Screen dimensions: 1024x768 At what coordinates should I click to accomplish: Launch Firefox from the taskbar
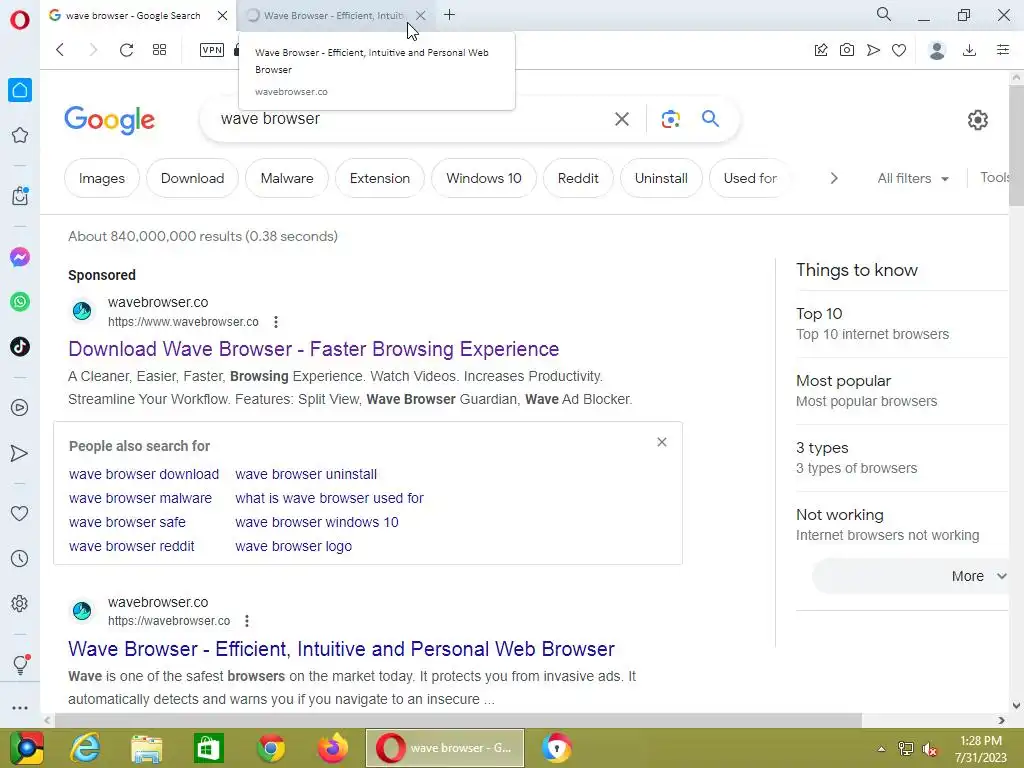[332, 748]
